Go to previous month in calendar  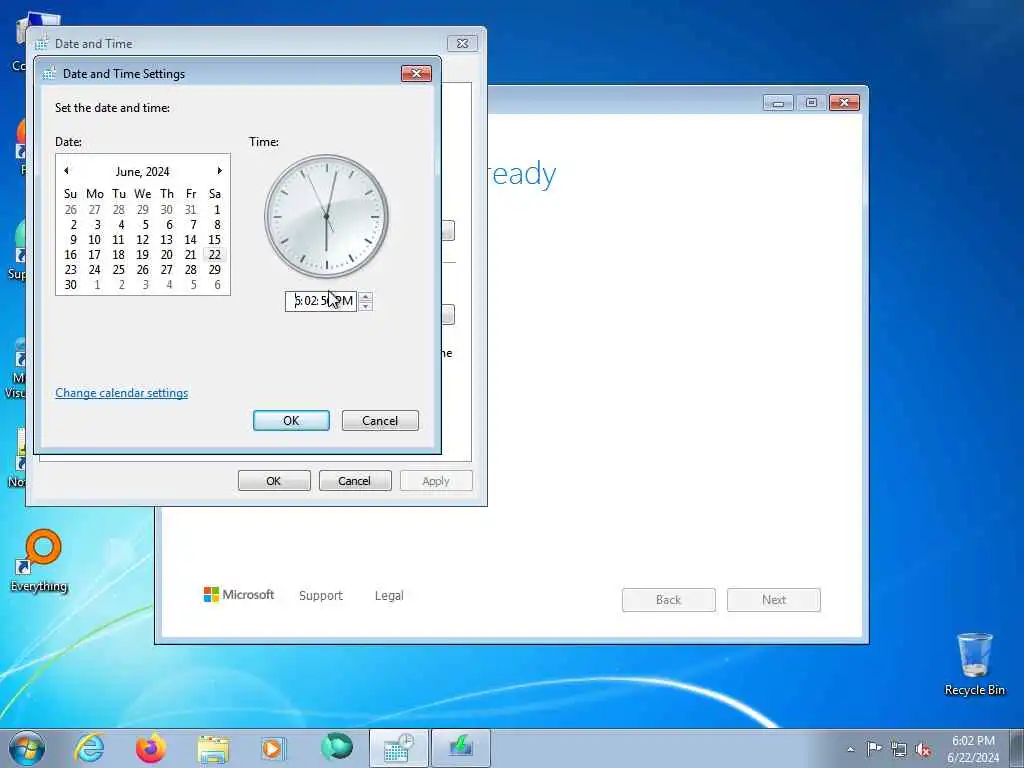click(66, 170)
